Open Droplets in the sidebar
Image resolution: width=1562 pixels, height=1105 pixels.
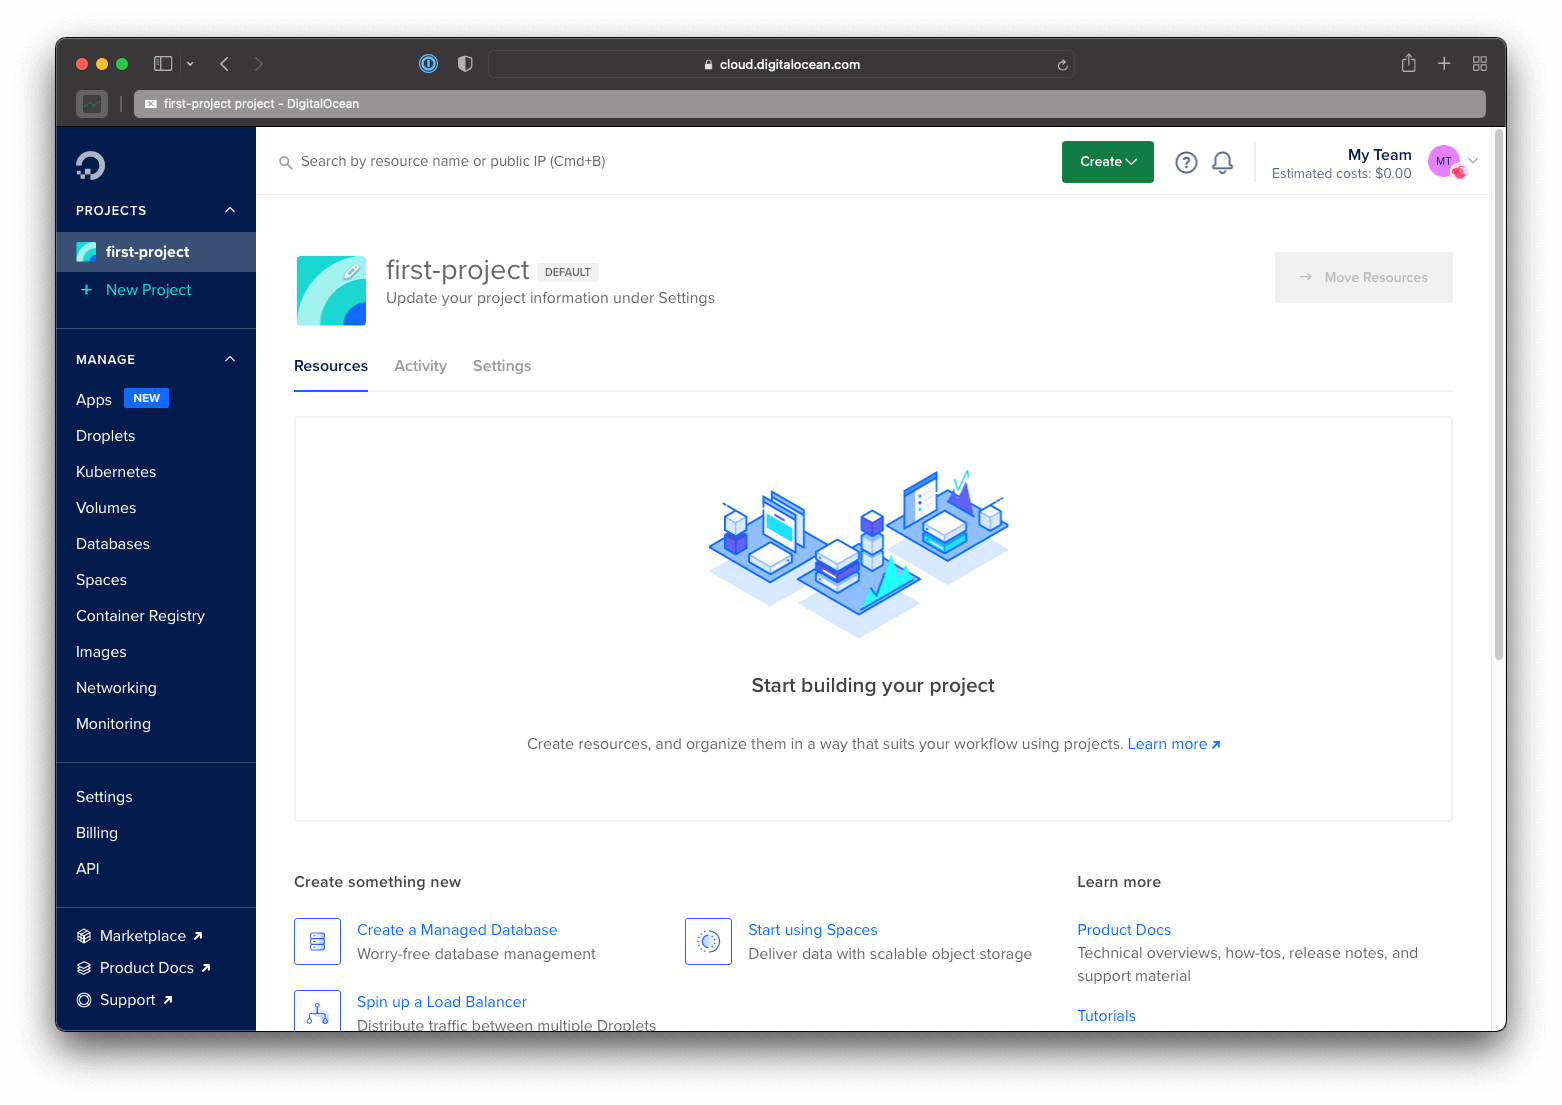(106, 436)
